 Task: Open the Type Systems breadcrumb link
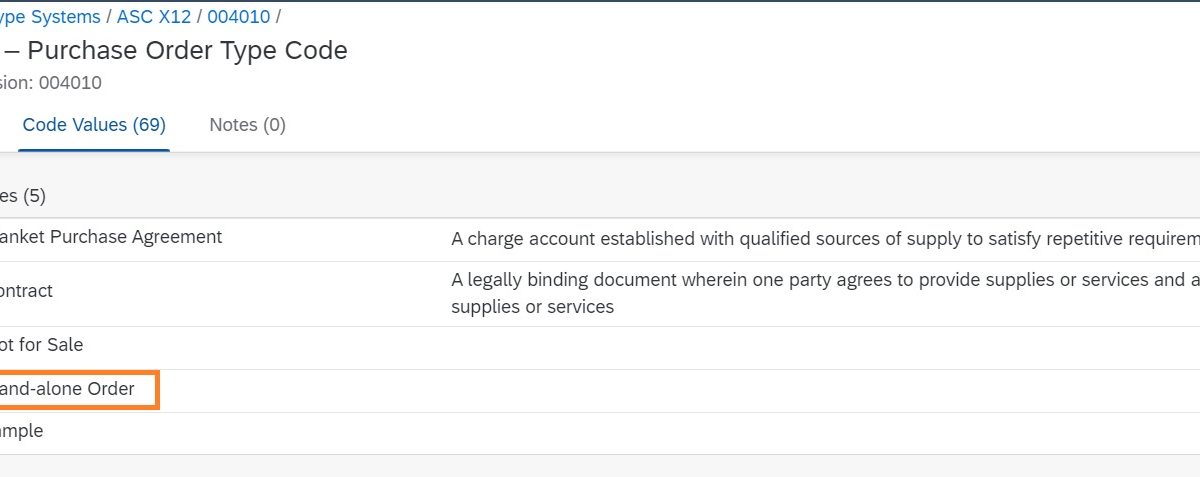point(50,17)
